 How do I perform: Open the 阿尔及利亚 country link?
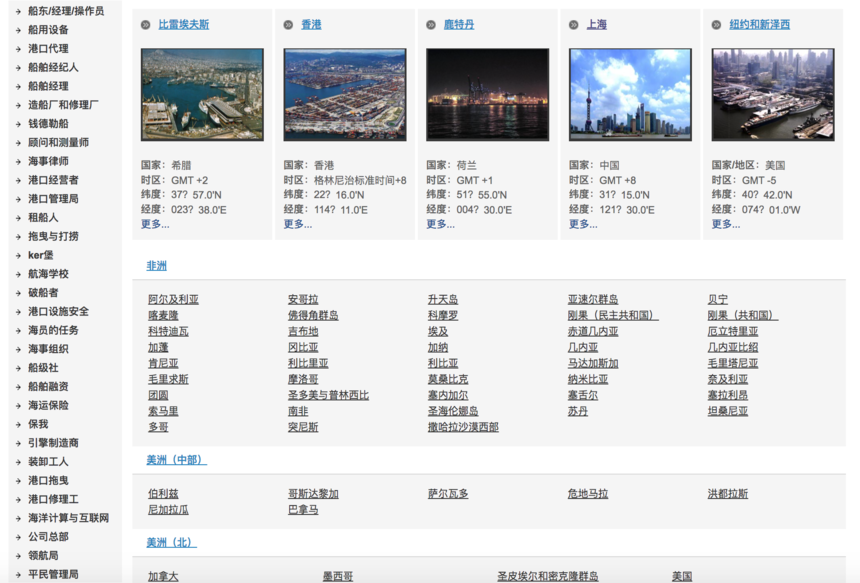[173, 299]
